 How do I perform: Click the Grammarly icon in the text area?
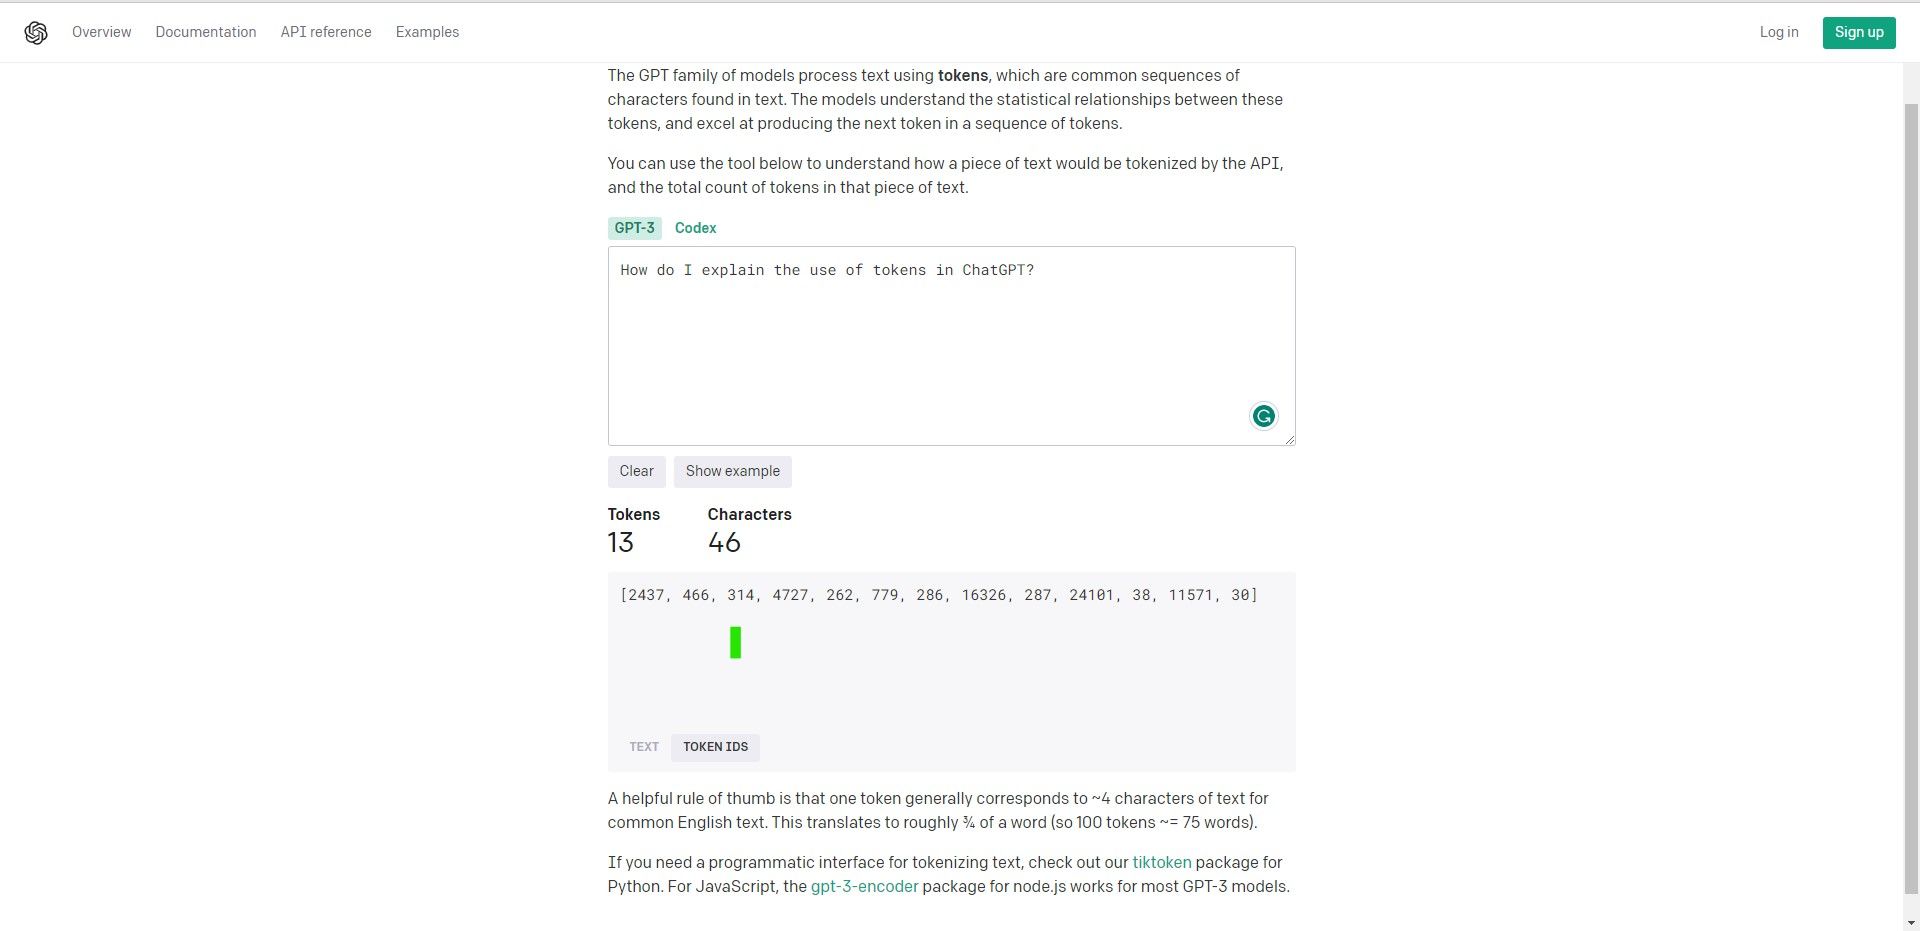tap(1263, 416)
